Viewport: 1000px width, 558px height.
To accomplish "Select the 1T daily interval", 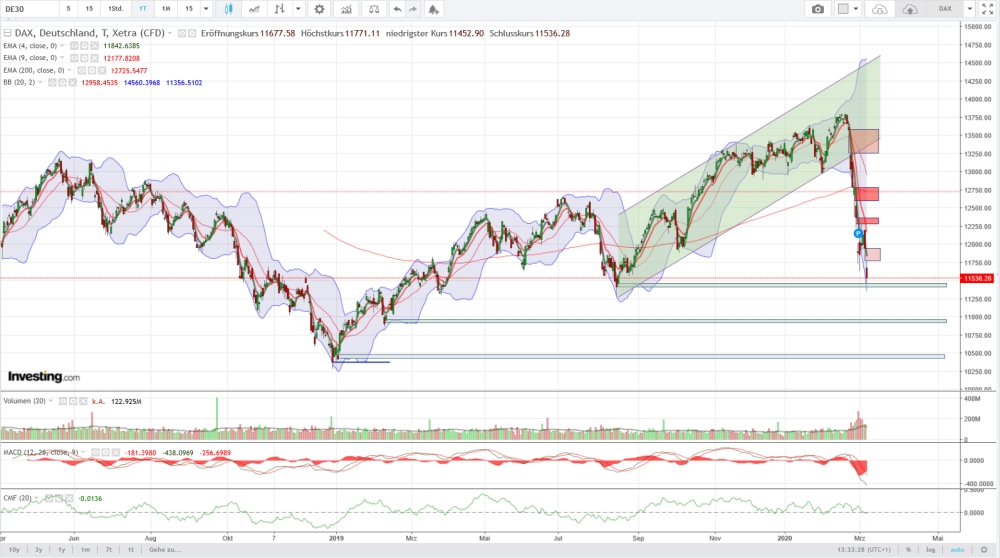I will tap(143, 9).
